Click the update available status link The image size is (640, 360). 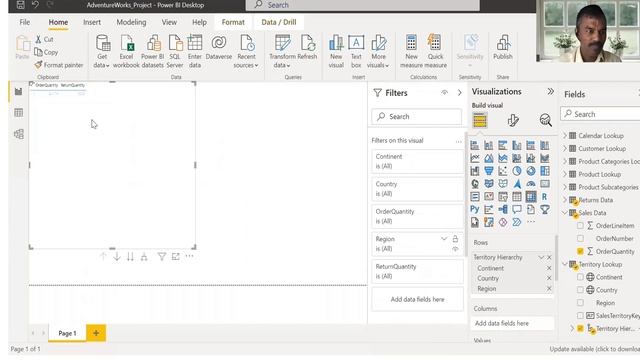[594, 349]
